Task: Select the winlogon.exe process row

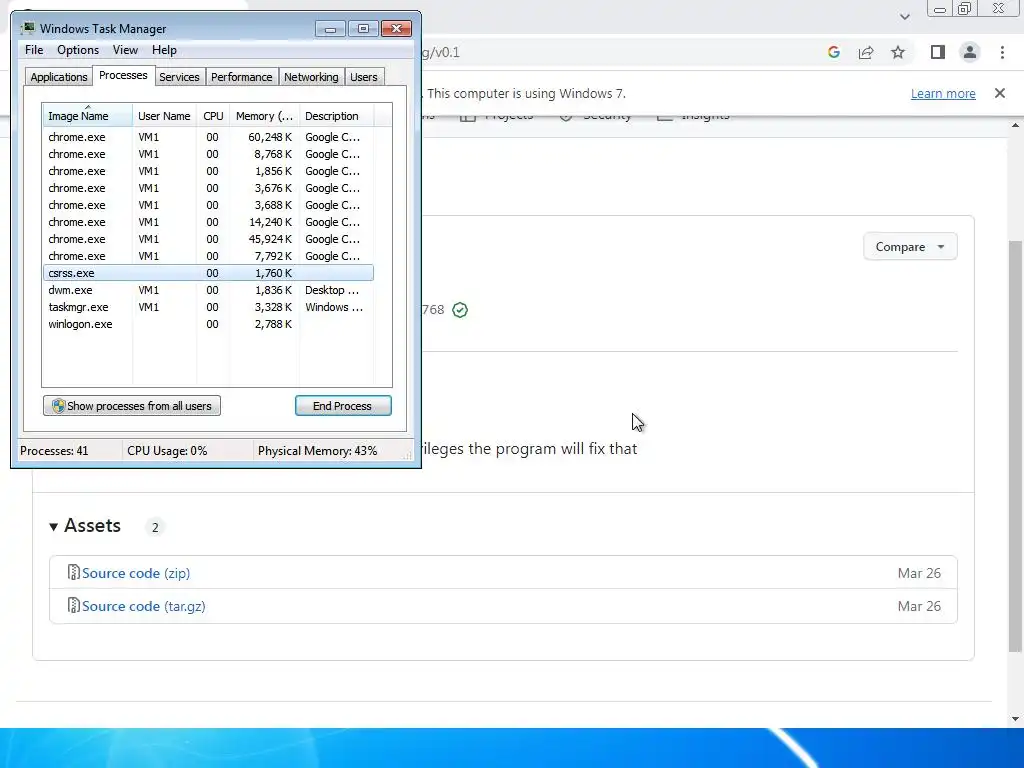Action: coord(208,324)
